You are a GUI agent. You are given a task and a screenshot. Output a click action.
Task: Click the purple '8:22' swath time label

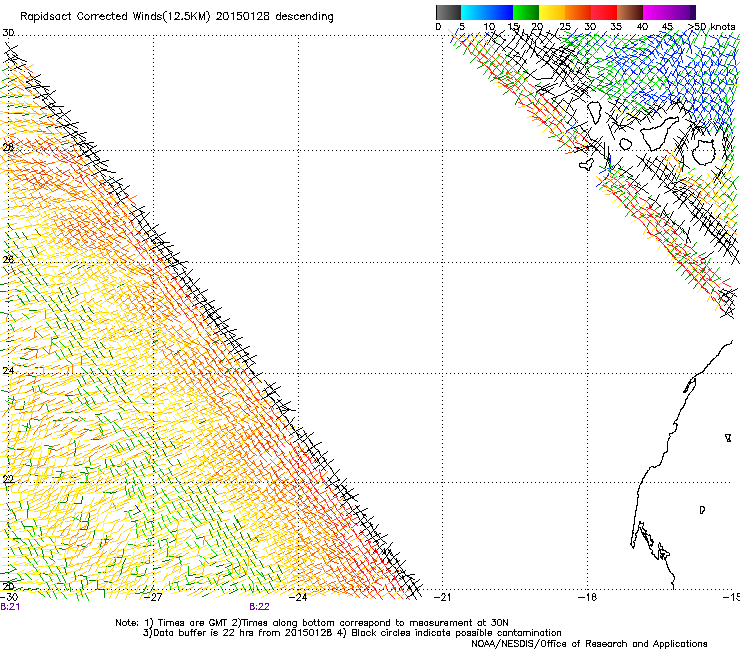tap(259, 607)
